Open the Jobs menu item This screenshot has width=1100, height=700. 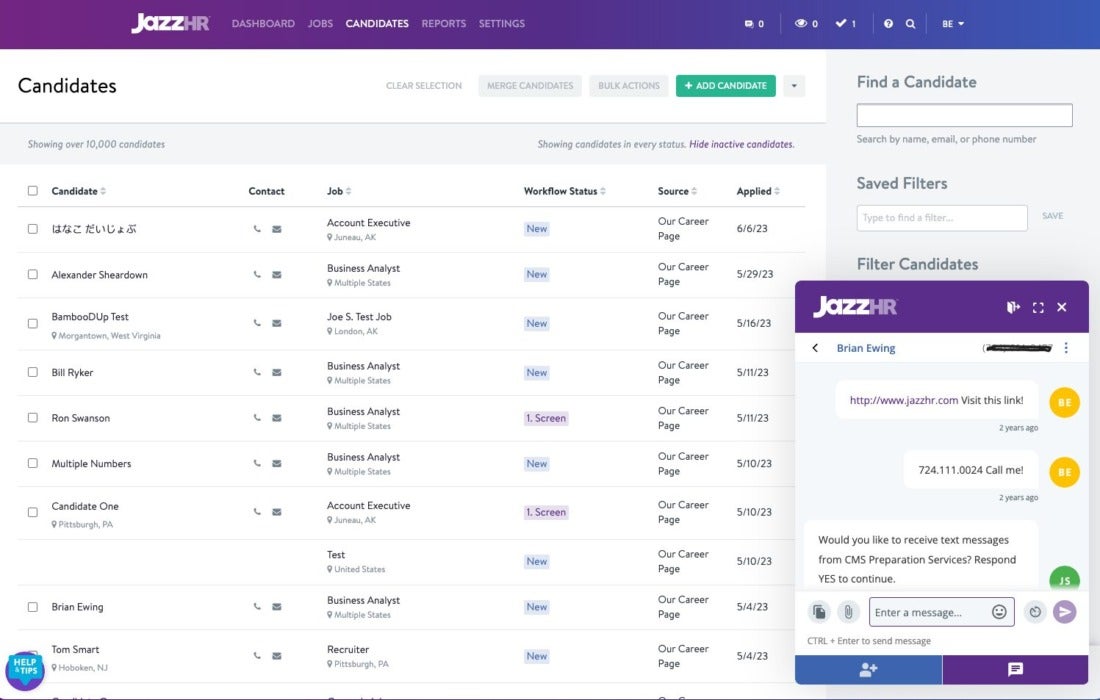click(x=320, y=24)
